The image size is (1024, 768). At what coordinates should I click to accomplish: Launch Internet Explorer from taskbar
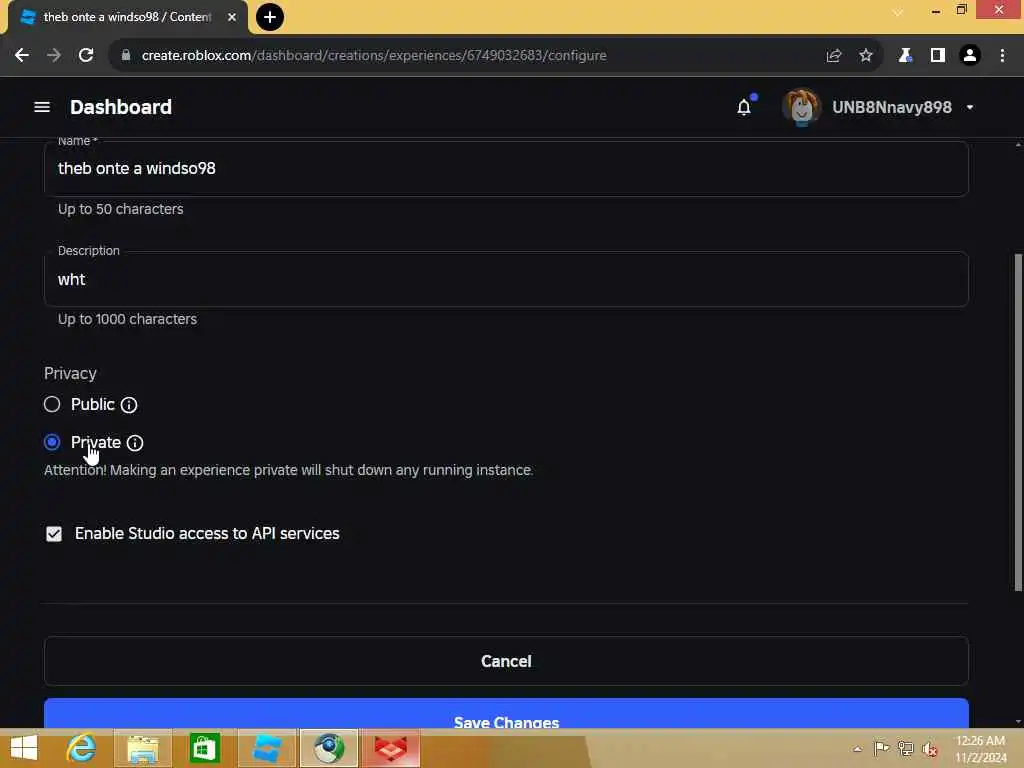[82, 748]
